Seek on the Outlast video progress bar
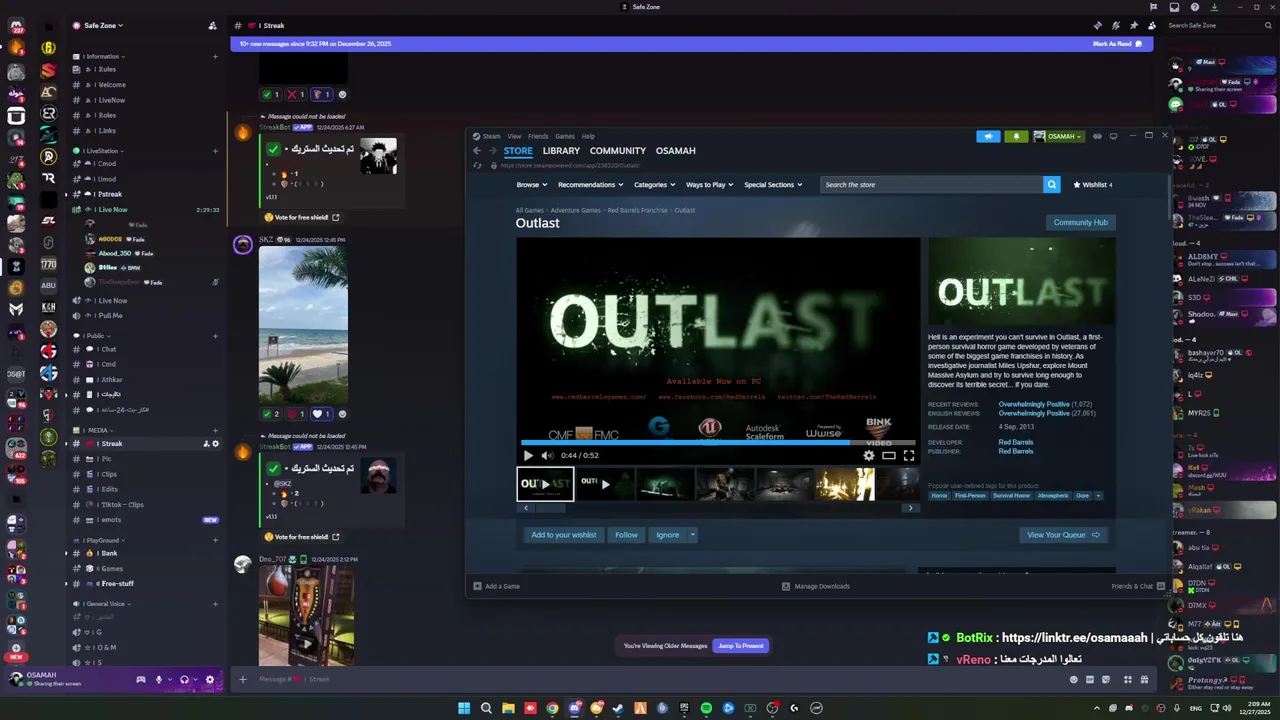The width and height of the screenshot is (1280, 720). pos(718,442)
